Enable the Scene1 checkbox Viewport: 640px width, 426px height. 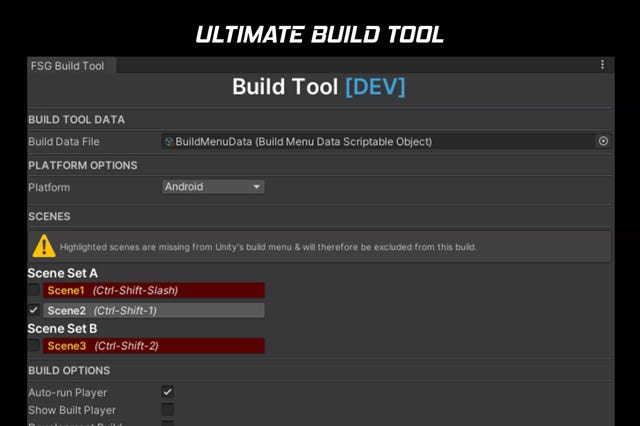[x=34, y=290]
